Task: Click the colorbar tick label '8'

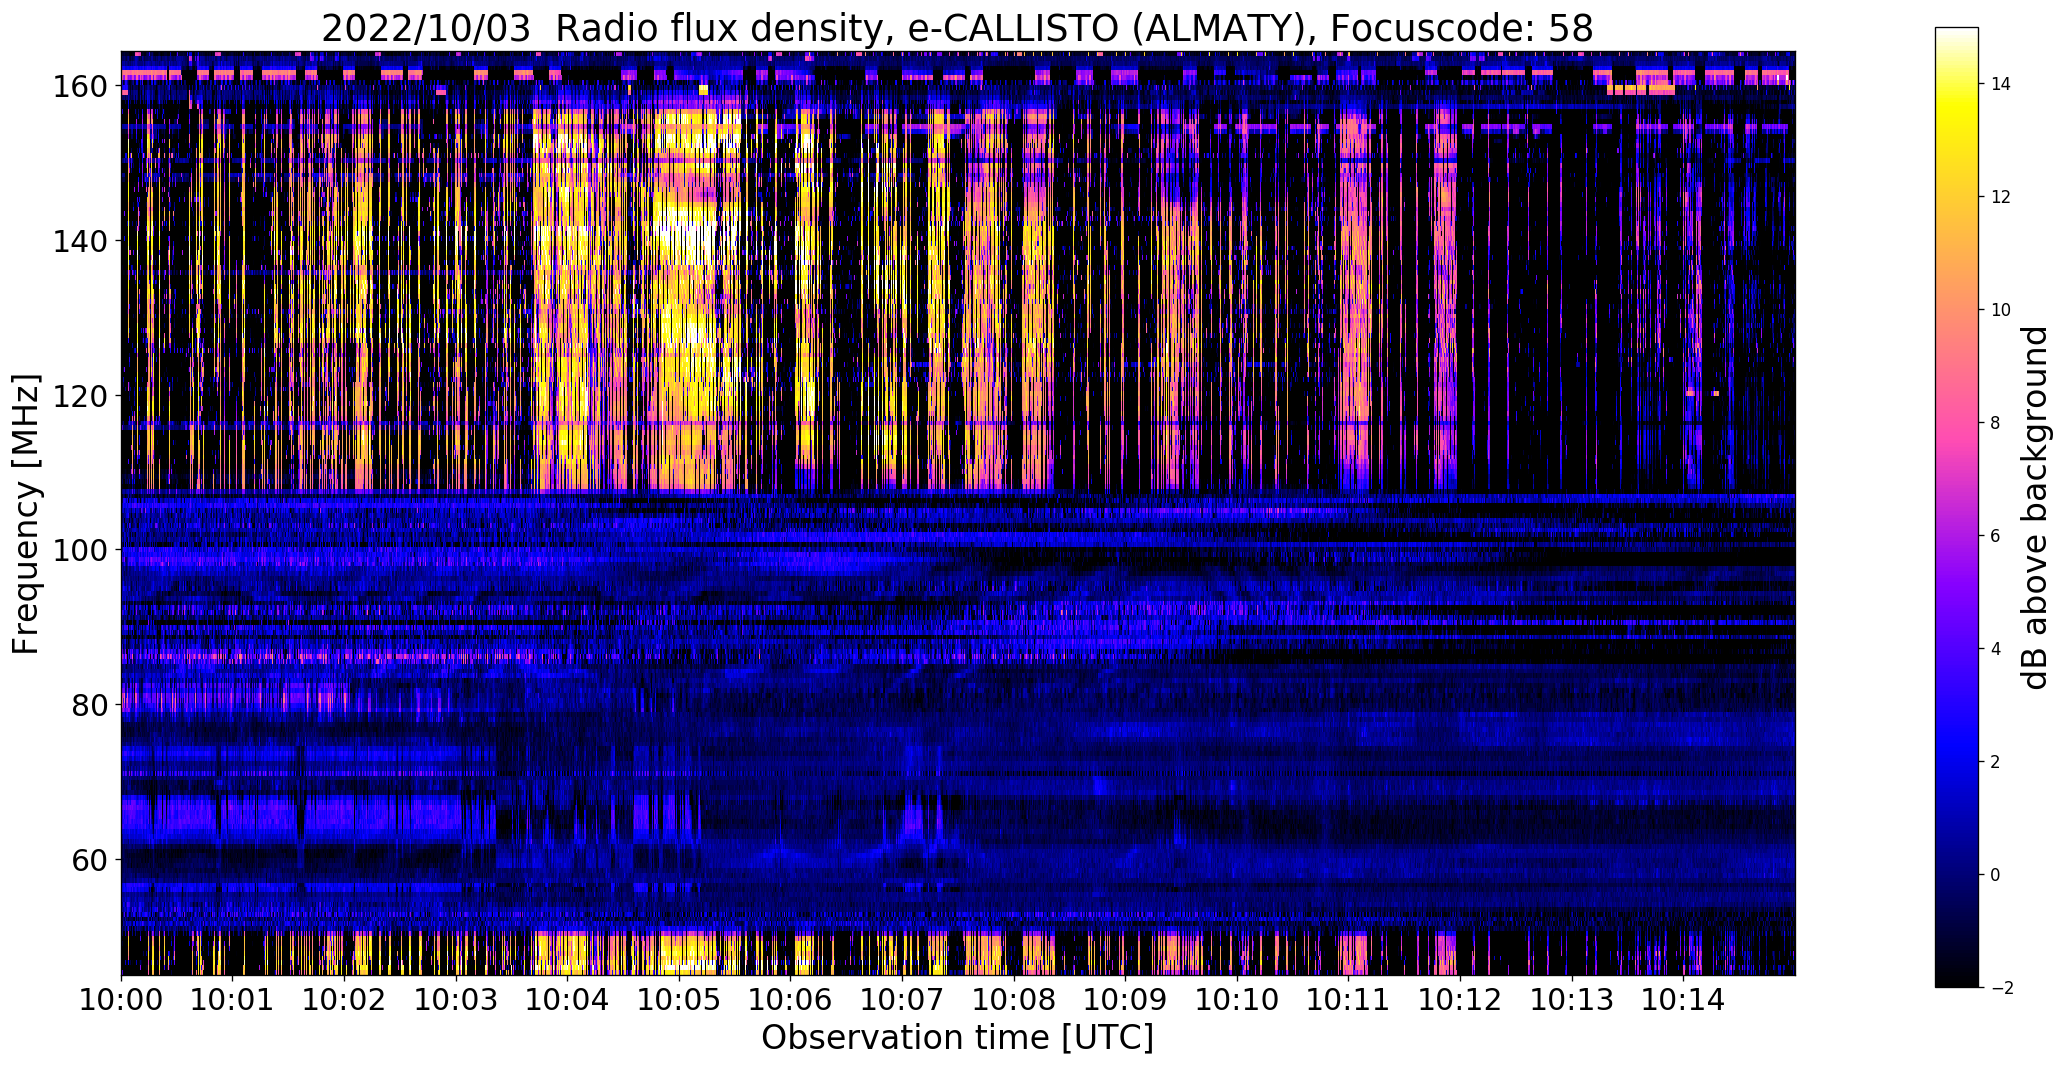Action: click(1996, 424)
